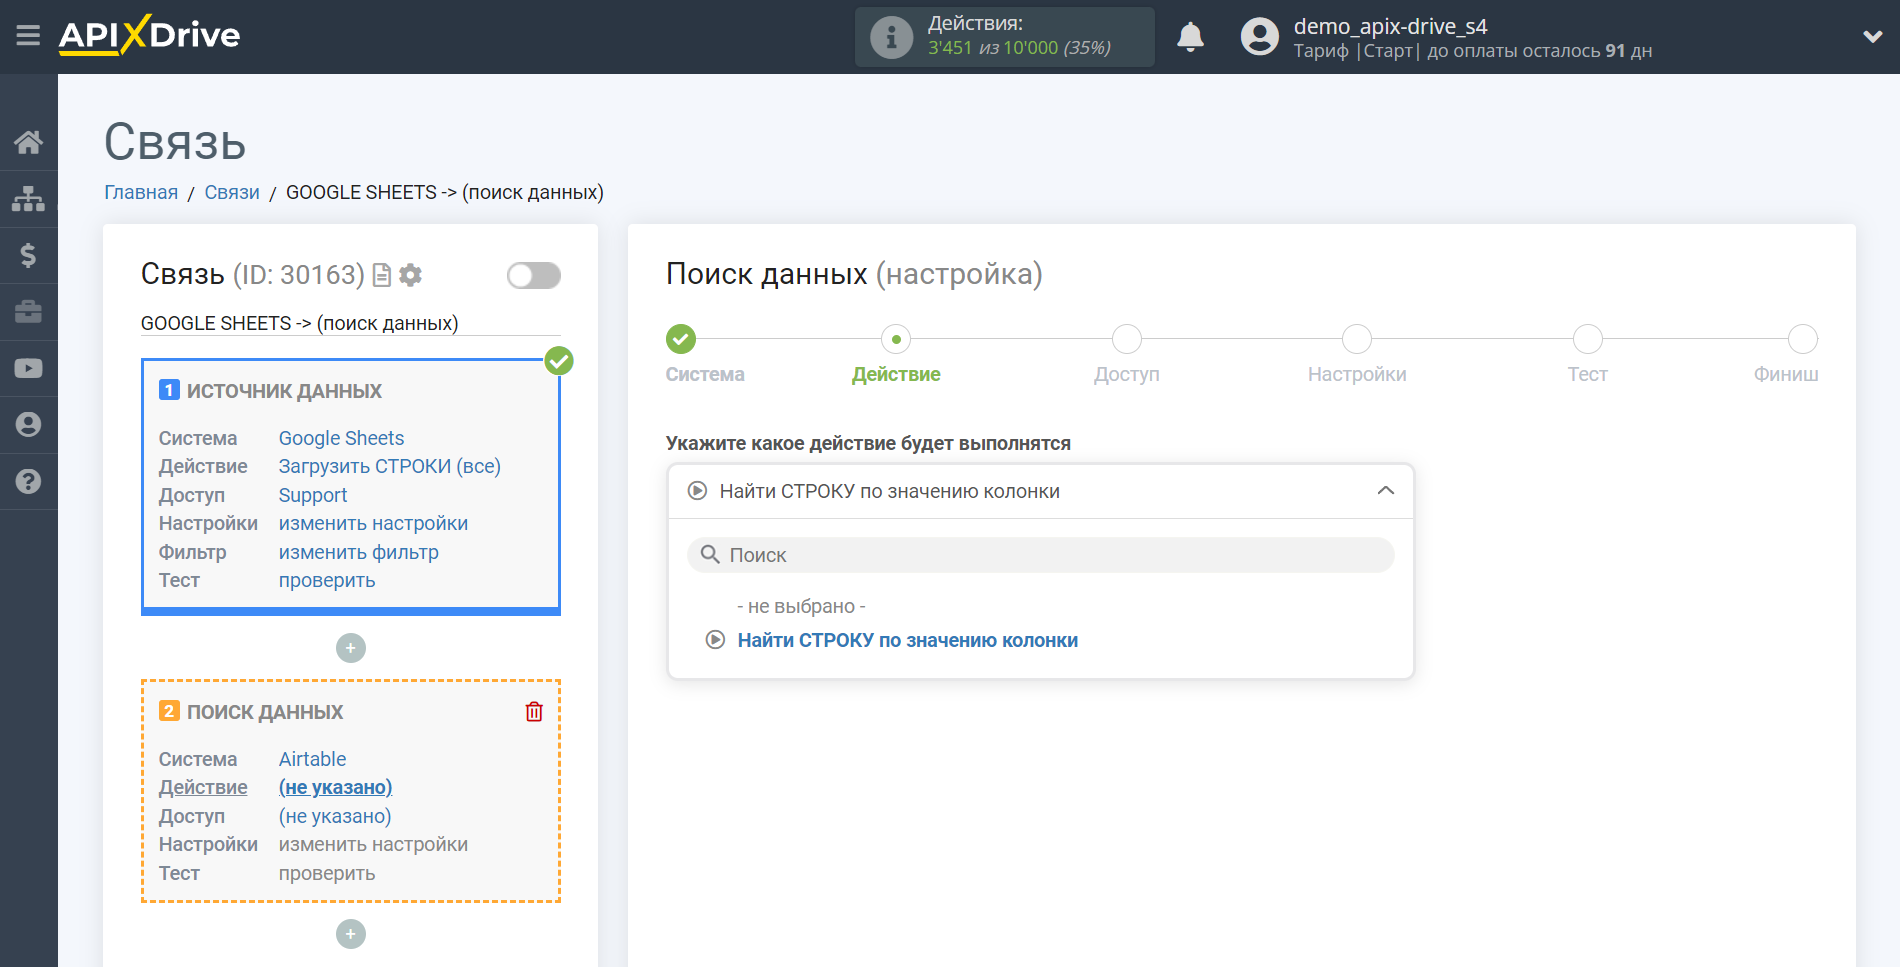The image size is (1900, 967).
Task: Click magnifier icon in search field
Action: (710, 554)
